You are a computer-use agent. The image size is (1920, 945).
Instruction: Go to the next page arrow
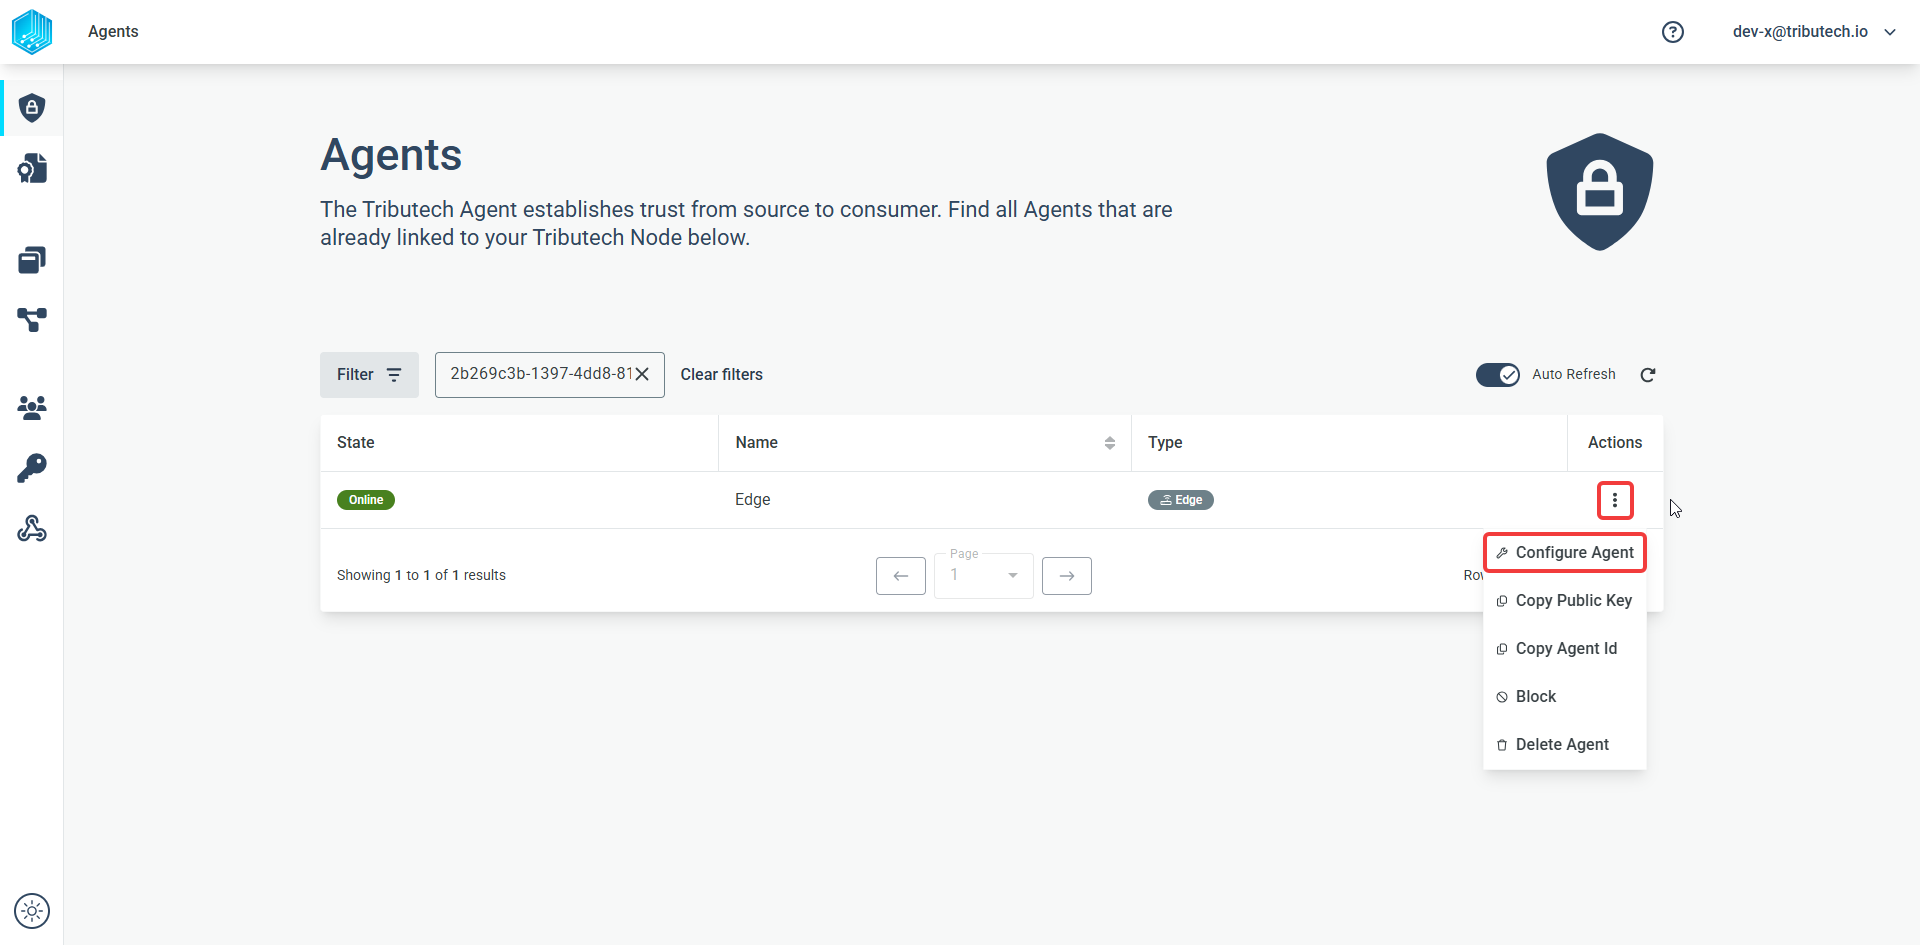pos(1067,576)
